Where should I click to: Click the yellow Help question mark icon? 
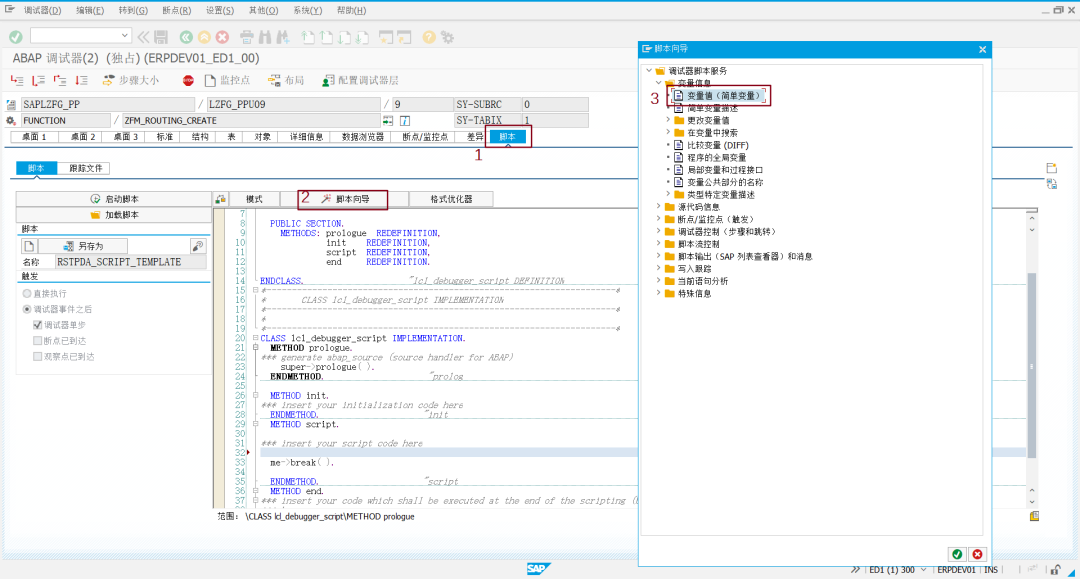tap(429, 37)
